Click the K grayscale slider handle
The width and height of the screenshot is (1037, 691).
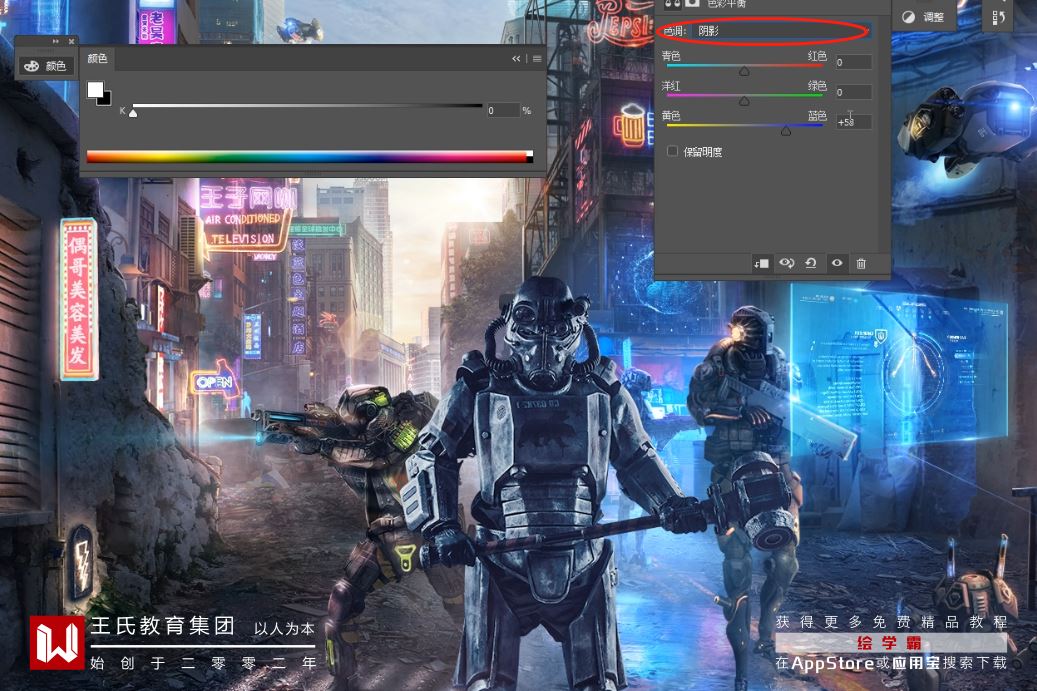point(133,113)
